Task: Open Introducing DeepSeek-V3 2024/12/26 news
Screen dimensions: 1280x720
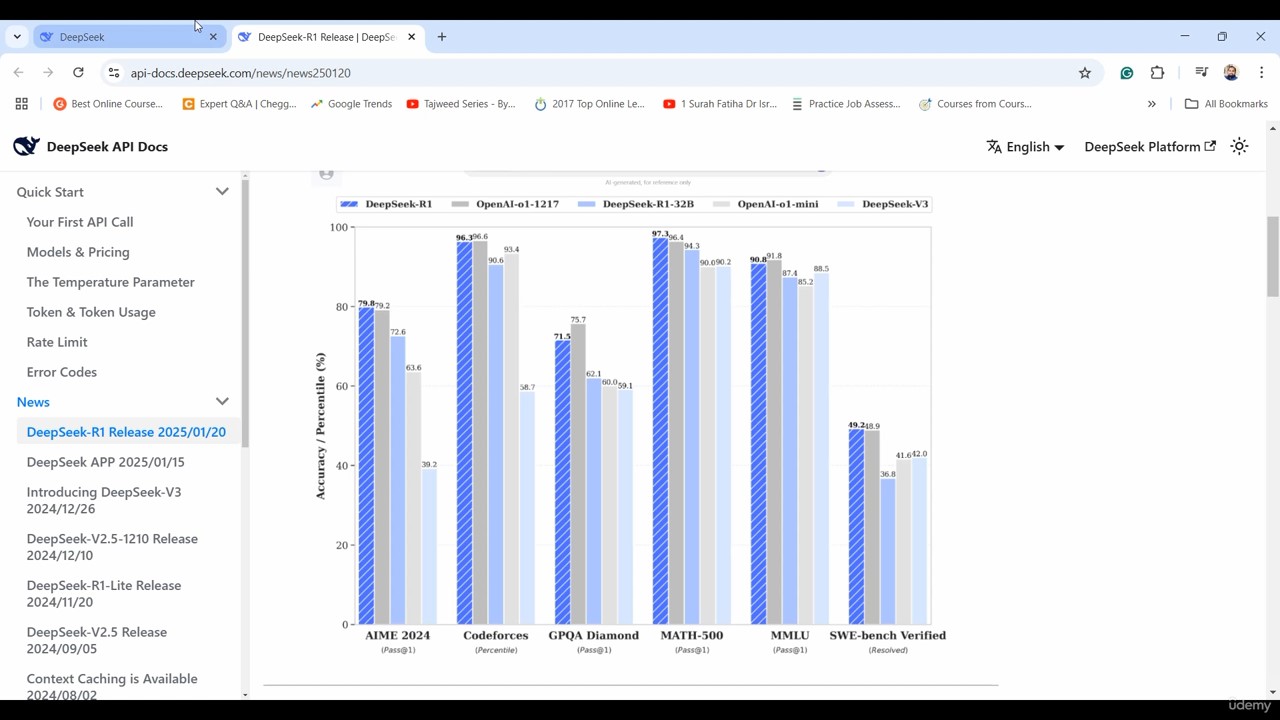Action: tap(104, 500)
